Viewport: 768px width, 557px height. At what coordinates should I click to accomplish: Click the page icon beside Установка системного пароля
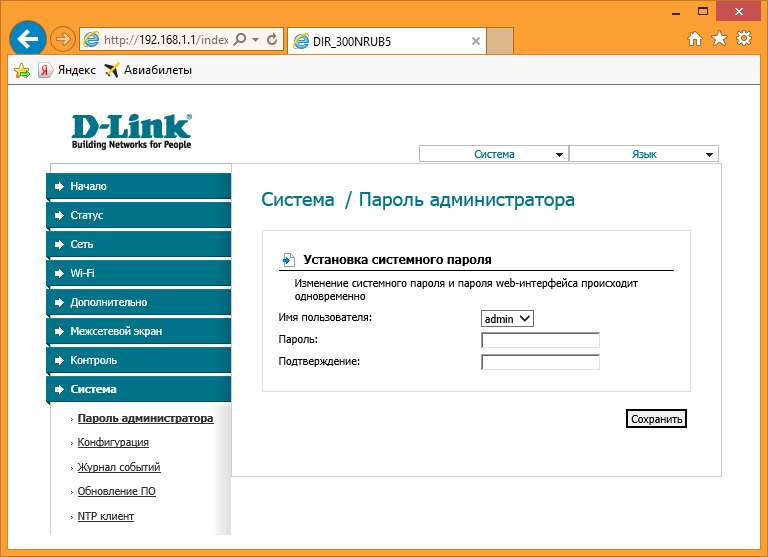tap(288, 260)
